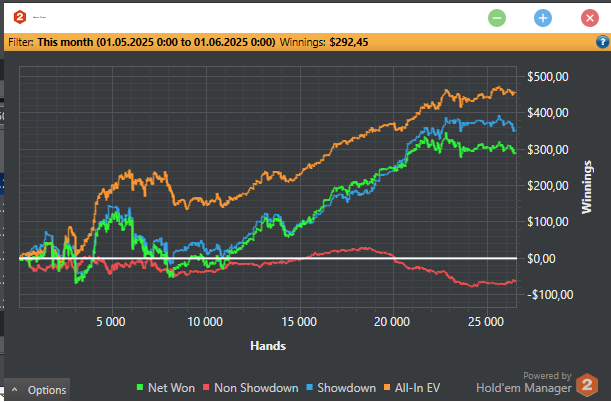Click the Filter: label in the orange bar
This screenshot has width=611, height=402.
click(21, 42)
